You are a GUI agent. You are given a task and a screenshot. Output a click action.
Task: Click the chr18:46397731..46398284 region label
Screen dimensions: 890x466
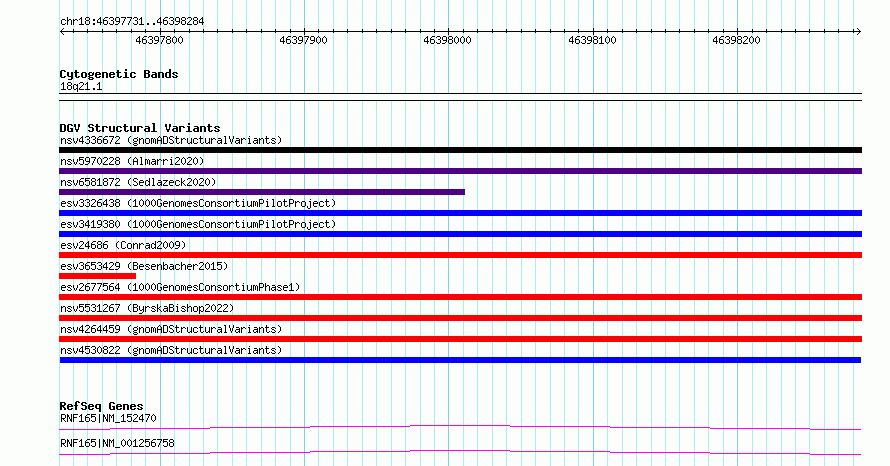132,22
